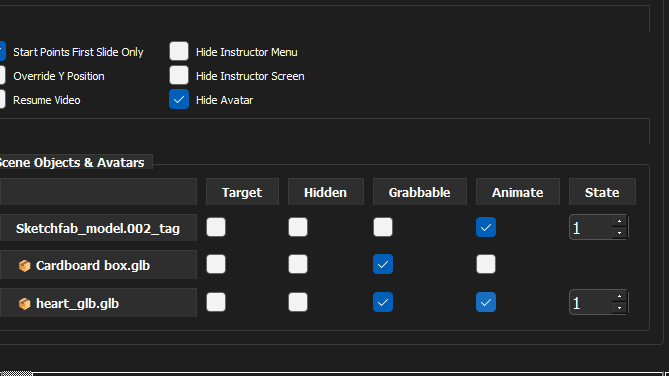Click the Target column header
This screenshot has height=376, width=669.
point(242,192)
